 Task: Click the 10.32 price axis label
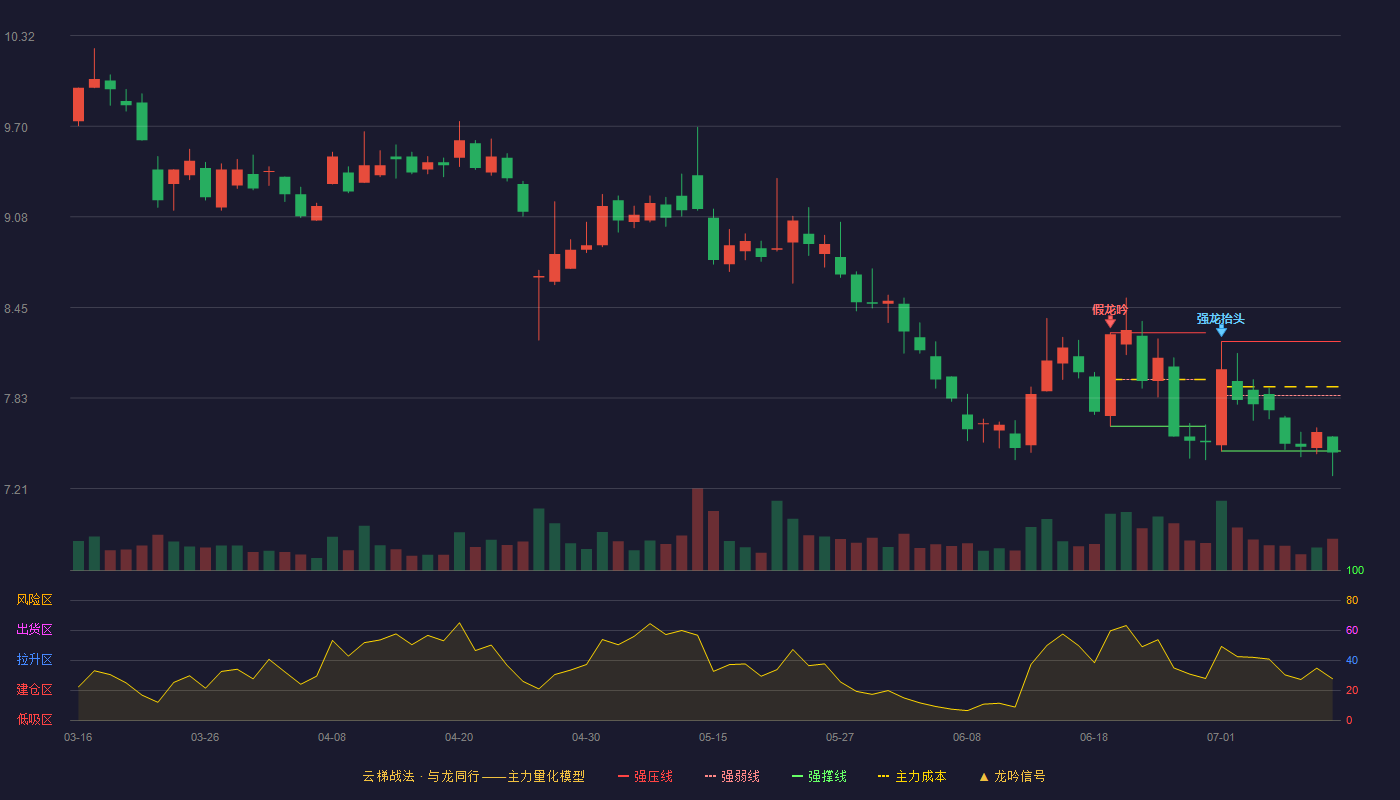(19, 37)
